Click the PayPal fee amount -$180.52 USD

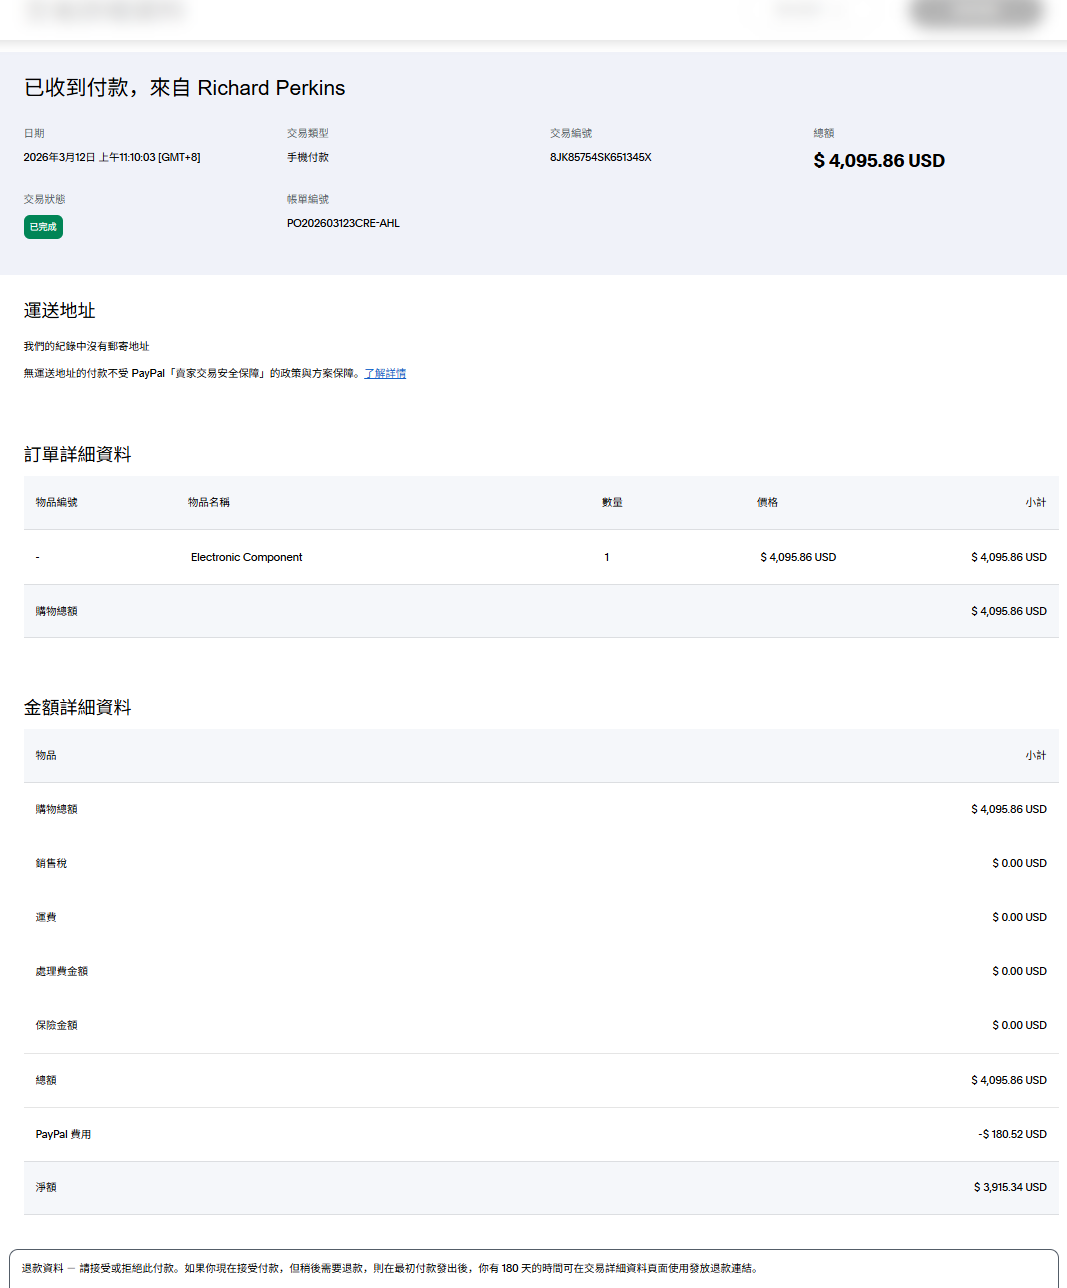pos(1012,1134)
